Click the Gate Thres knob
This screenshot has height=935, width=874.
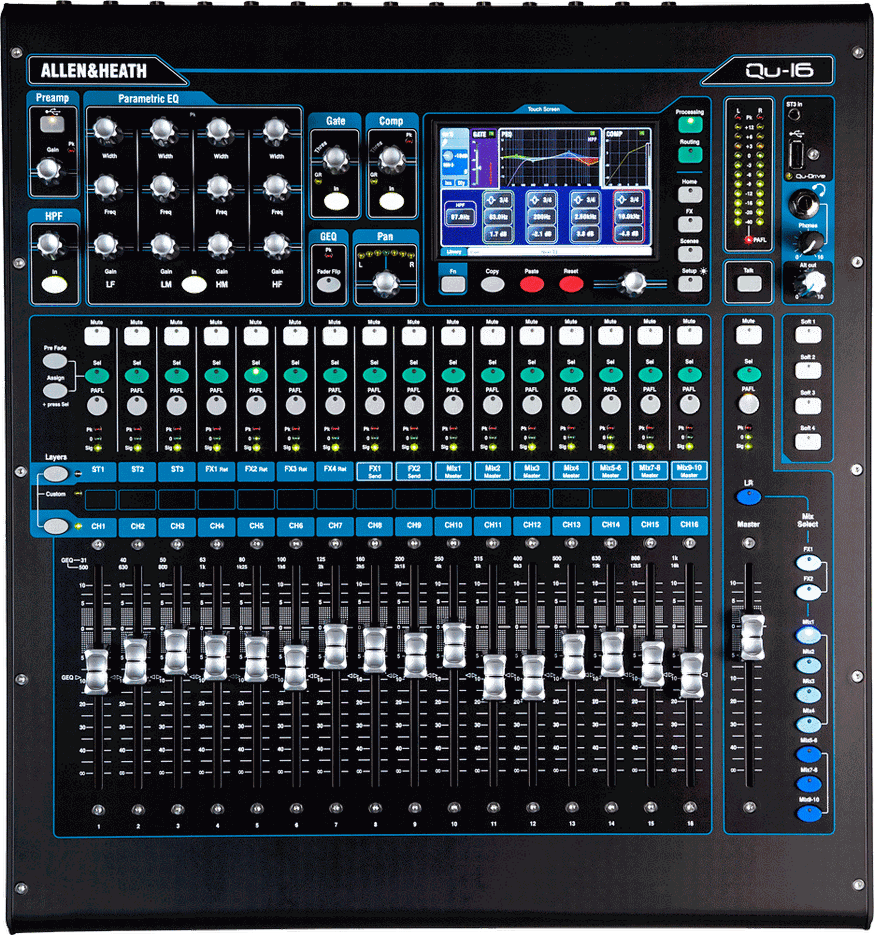336,159
